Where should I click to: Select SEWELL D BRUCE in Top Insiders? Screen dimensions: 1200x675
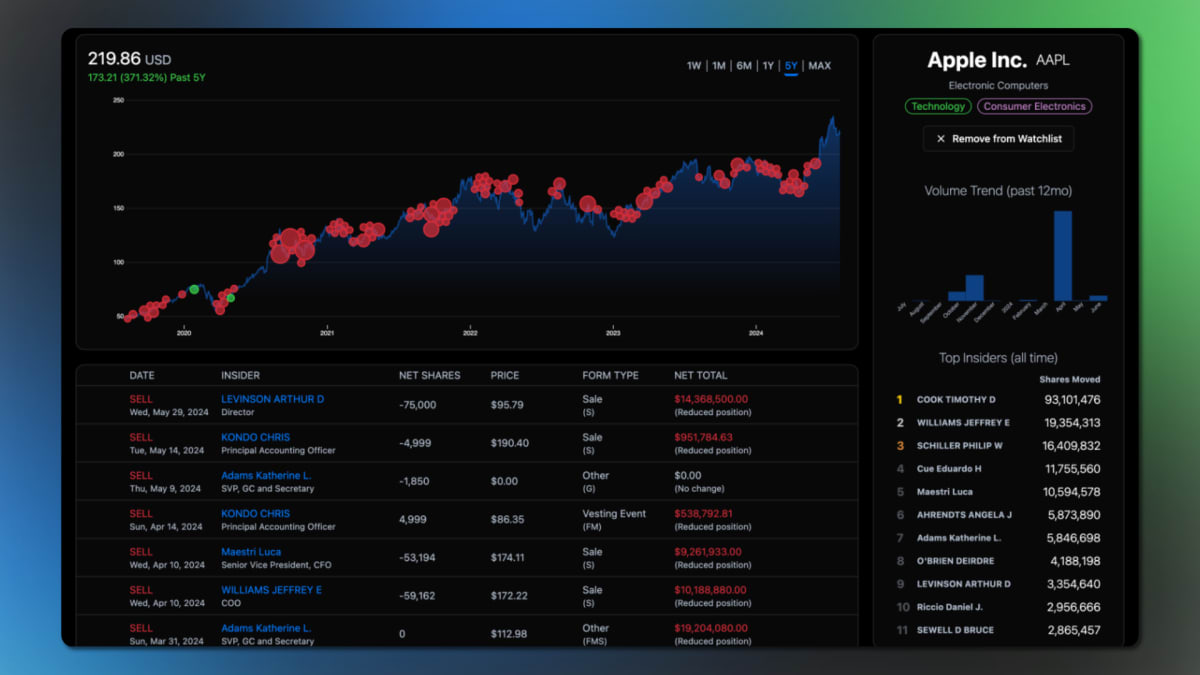tap(955, 630)
